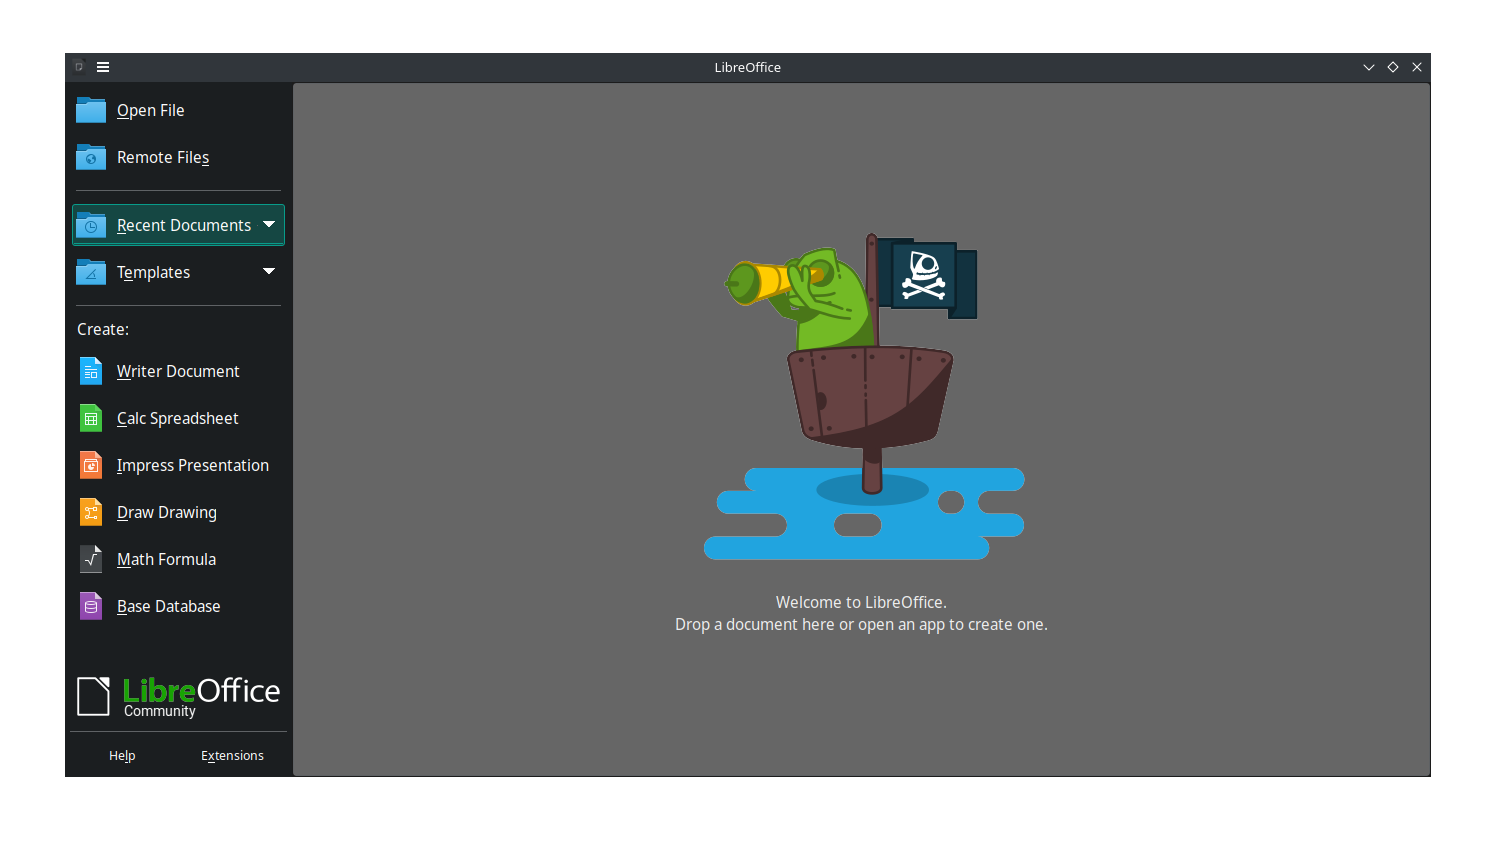Click the pirate ship illustration

864,397
